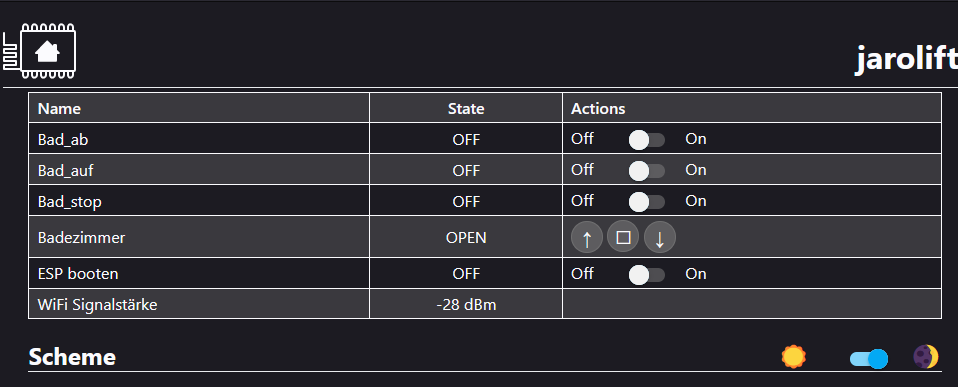Image resolution: width=958 pixels, height=387 pixels.
Task: Click the ESPHome chip home logo
Action: [40, 51]
